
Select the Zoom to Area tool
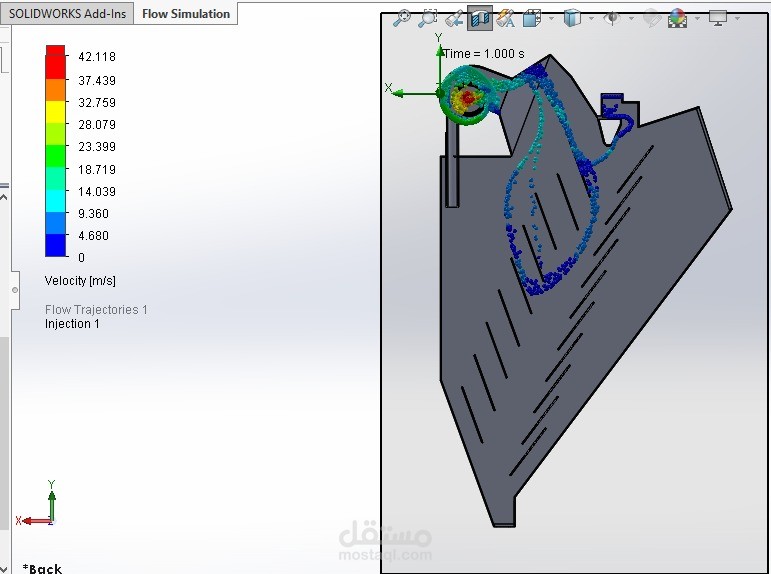tap(428, 19)
